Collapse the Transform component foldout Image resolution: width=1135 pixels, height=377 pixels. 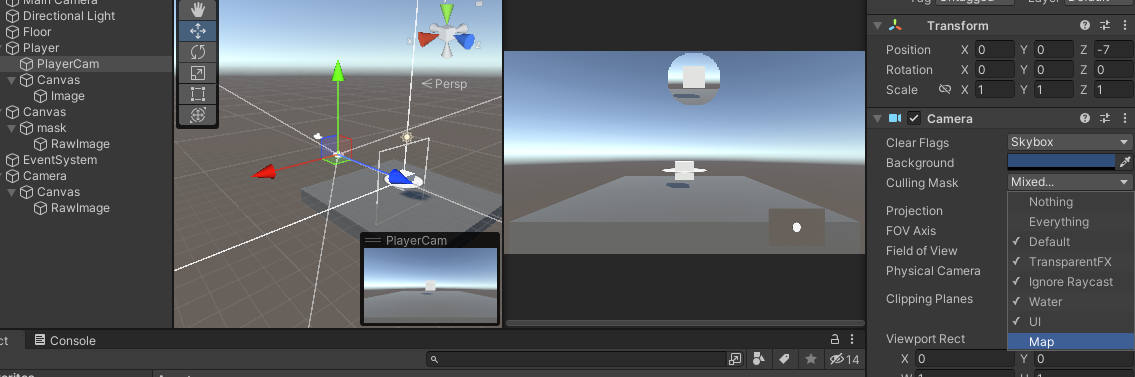pos(877,26)
